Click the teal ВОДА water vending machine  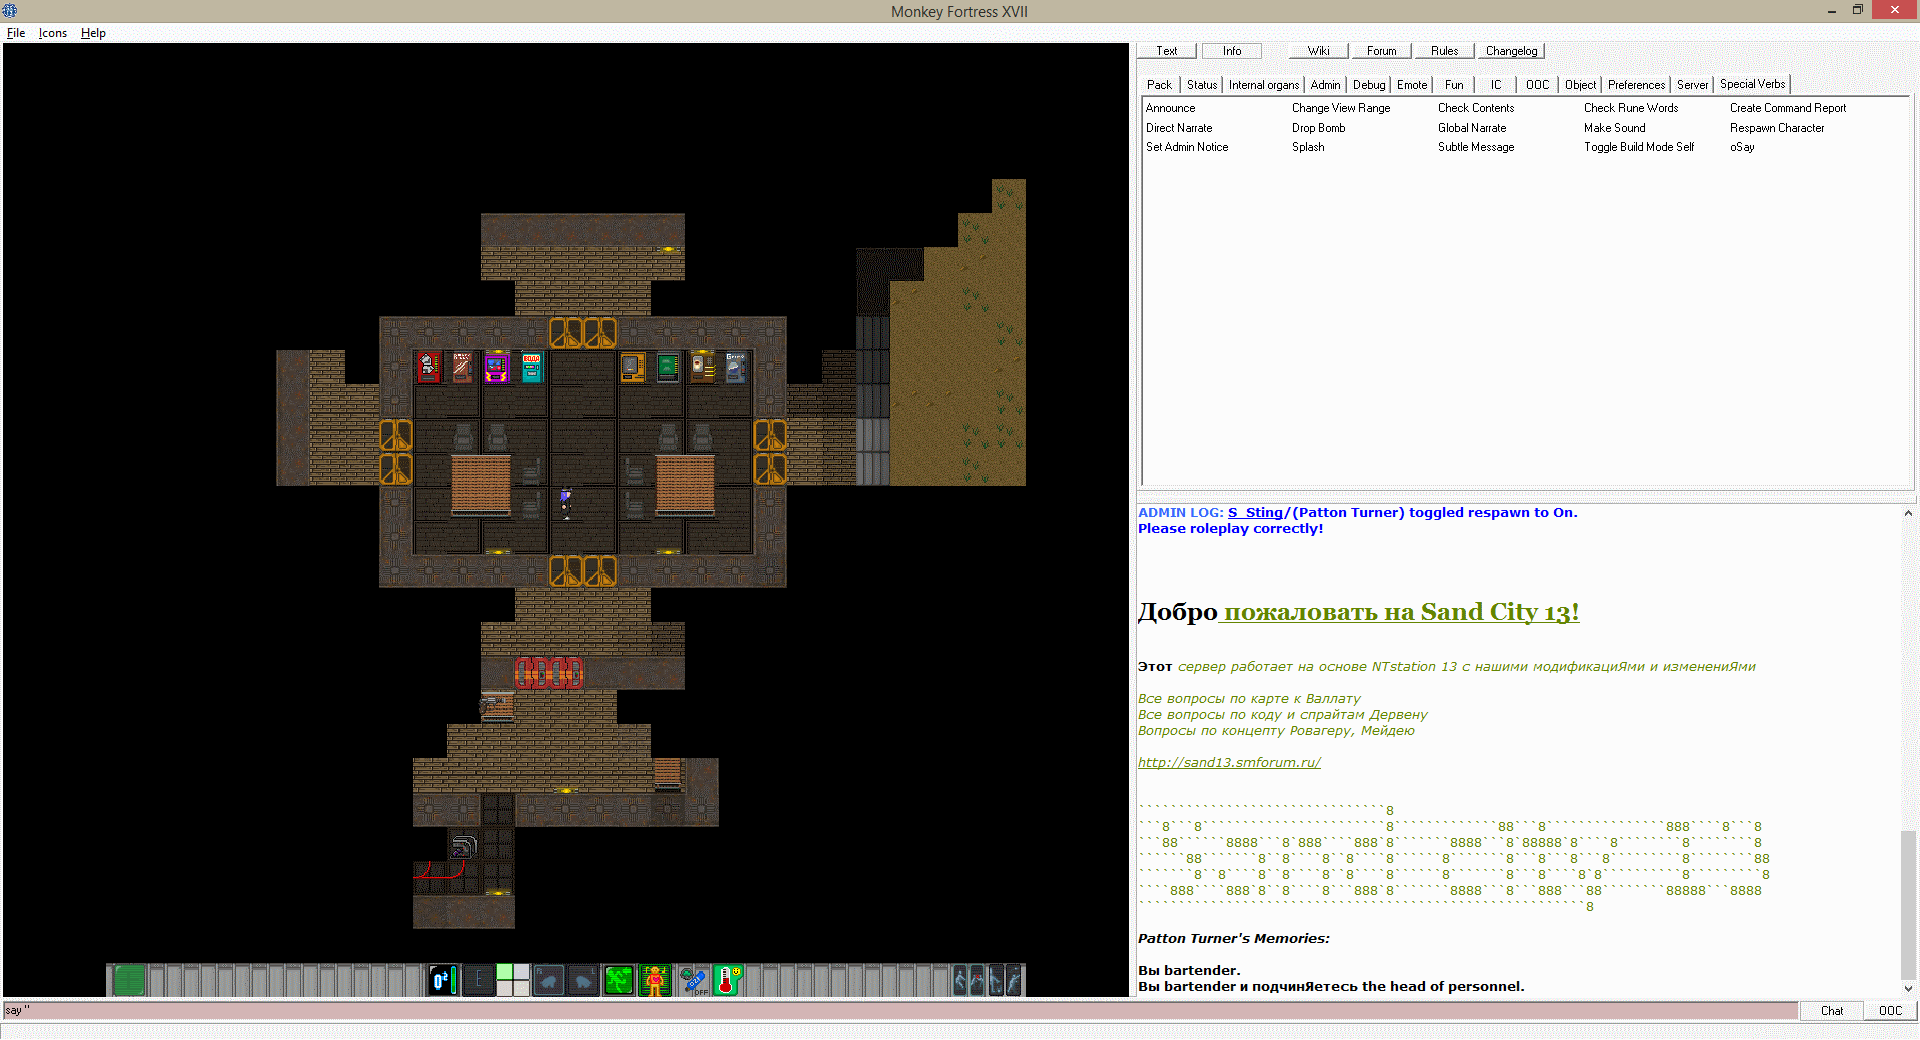pyautogui.click(x=531, y=367)
